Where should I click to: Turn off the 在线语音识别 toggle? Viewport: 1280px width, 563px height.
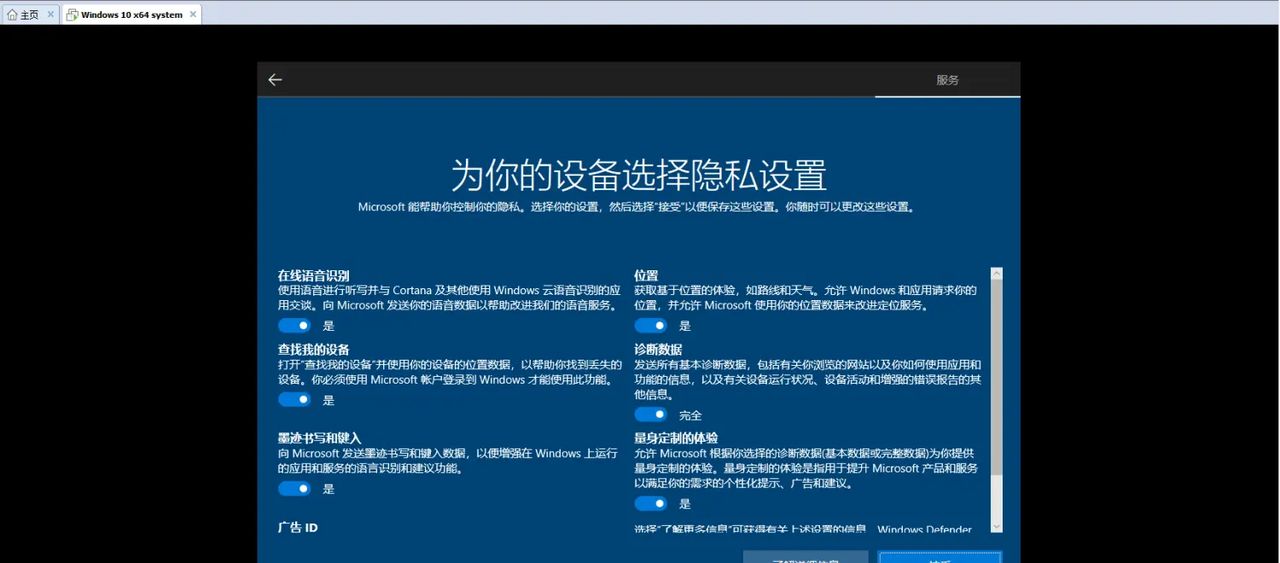pos(295,325)
